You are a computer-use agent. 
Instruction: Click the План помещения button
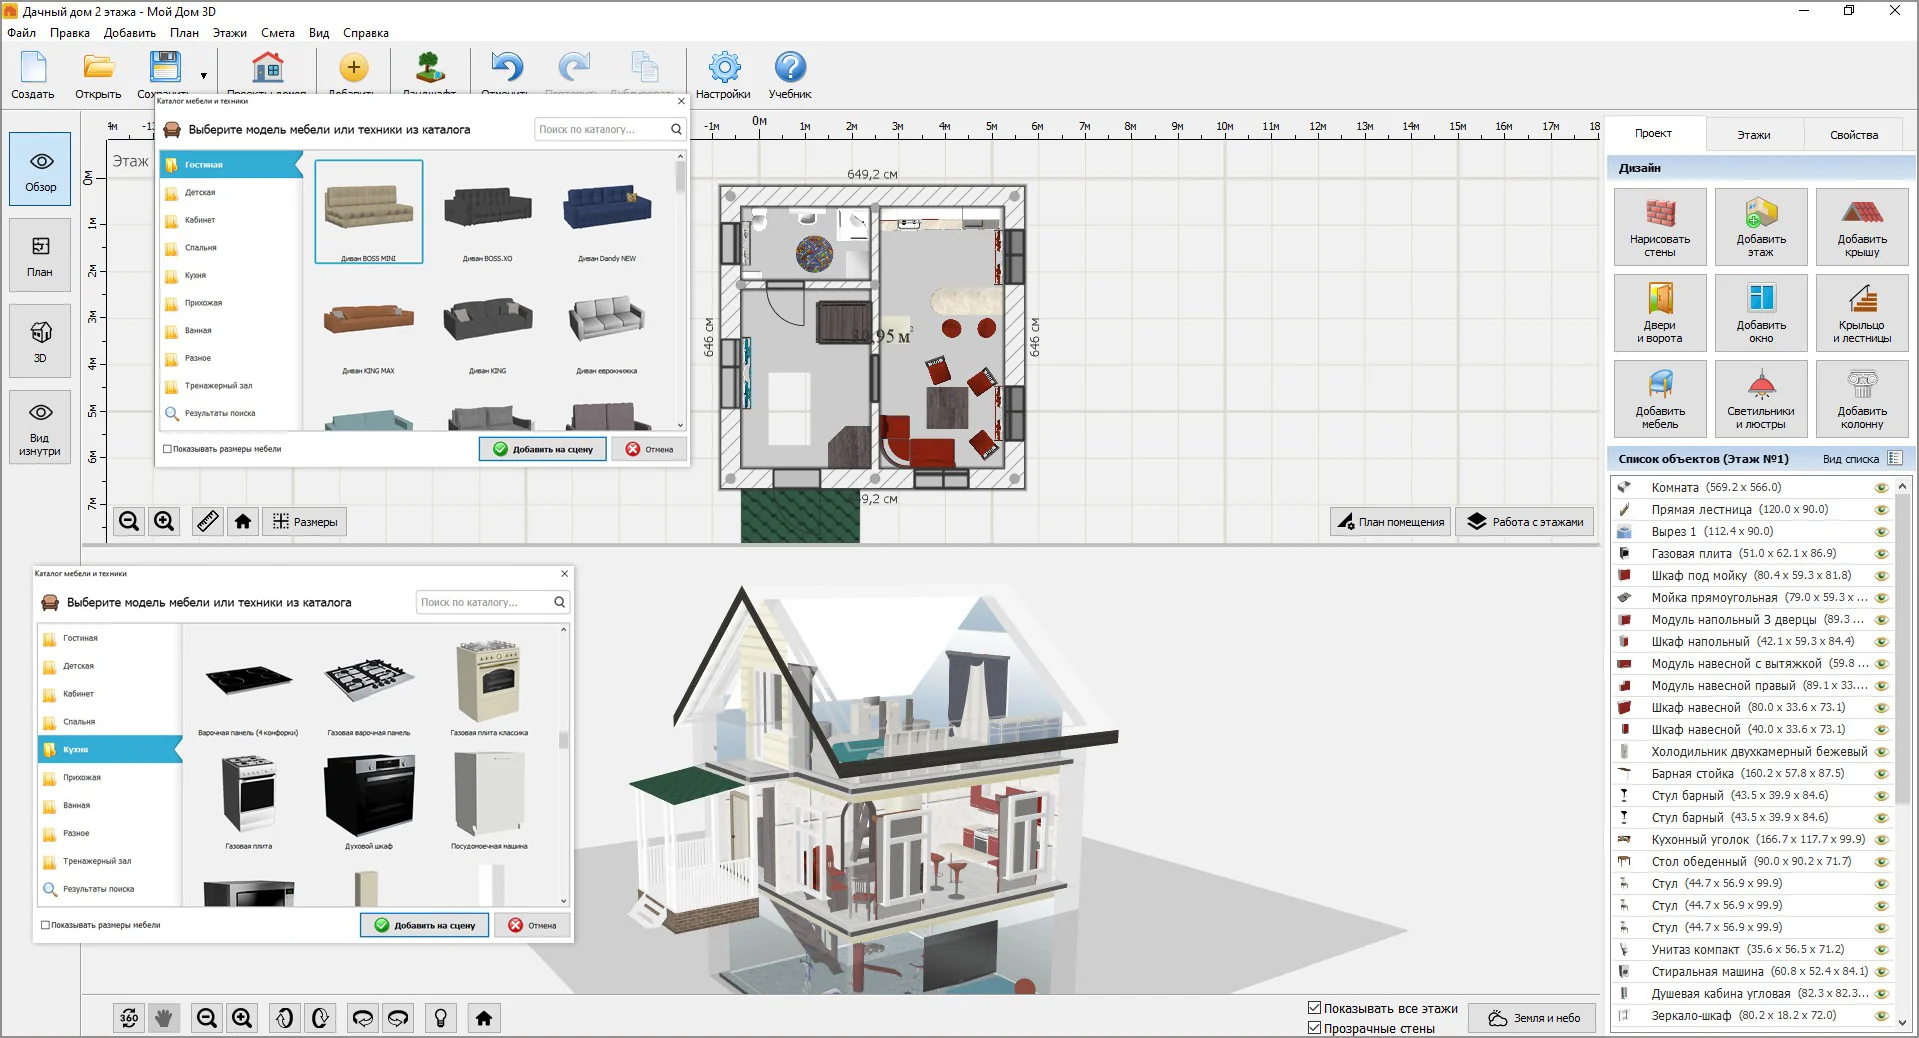(x=1390, y=521)
